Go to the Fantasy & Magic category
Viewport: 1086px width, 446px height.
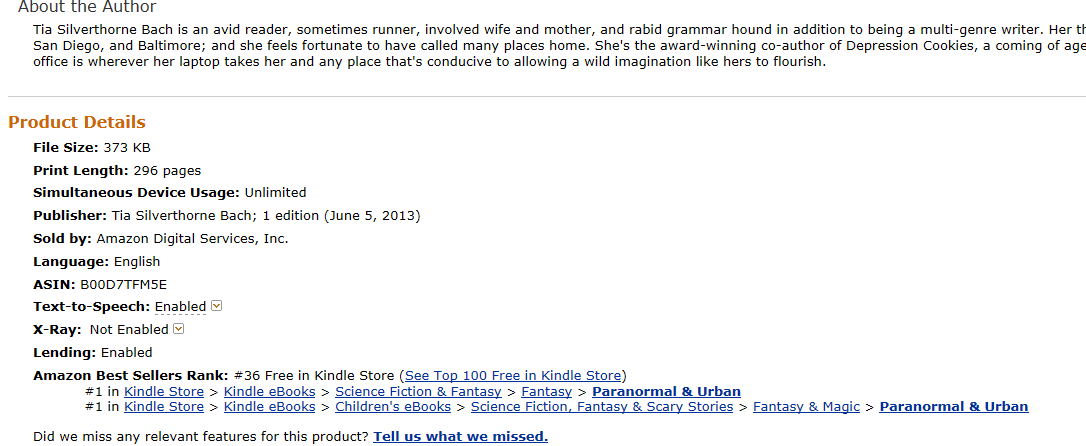pyautogui.click(x=806, y=407)
